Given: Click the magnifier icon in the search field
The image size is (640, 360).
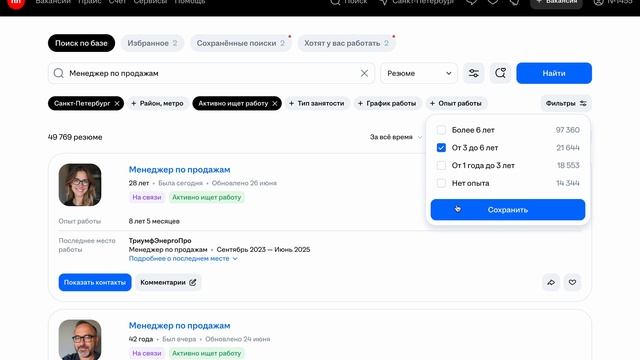Looking at the screenshot, I should click(59, 73).
